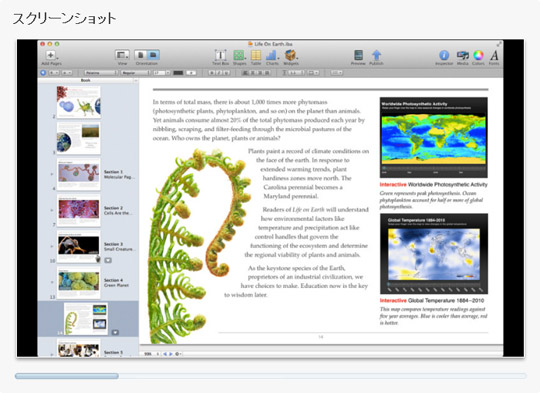The width and height of the screenshot is (540, 393).
Task: Select Section 5 label in sidebar
Action: point(113,352)
